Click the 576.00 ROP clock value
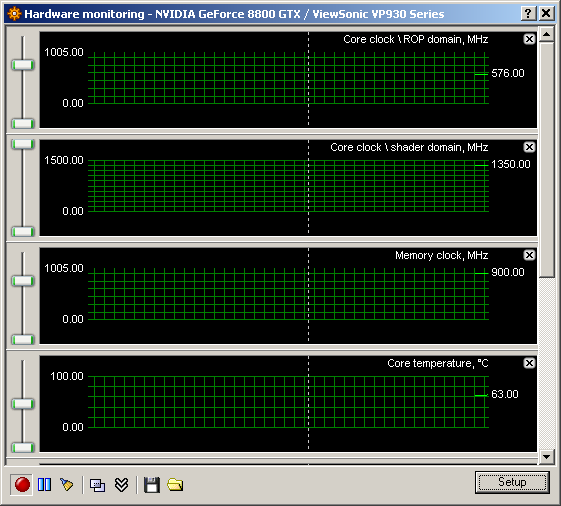Screen dimensions: 561x506 (508, 73)
